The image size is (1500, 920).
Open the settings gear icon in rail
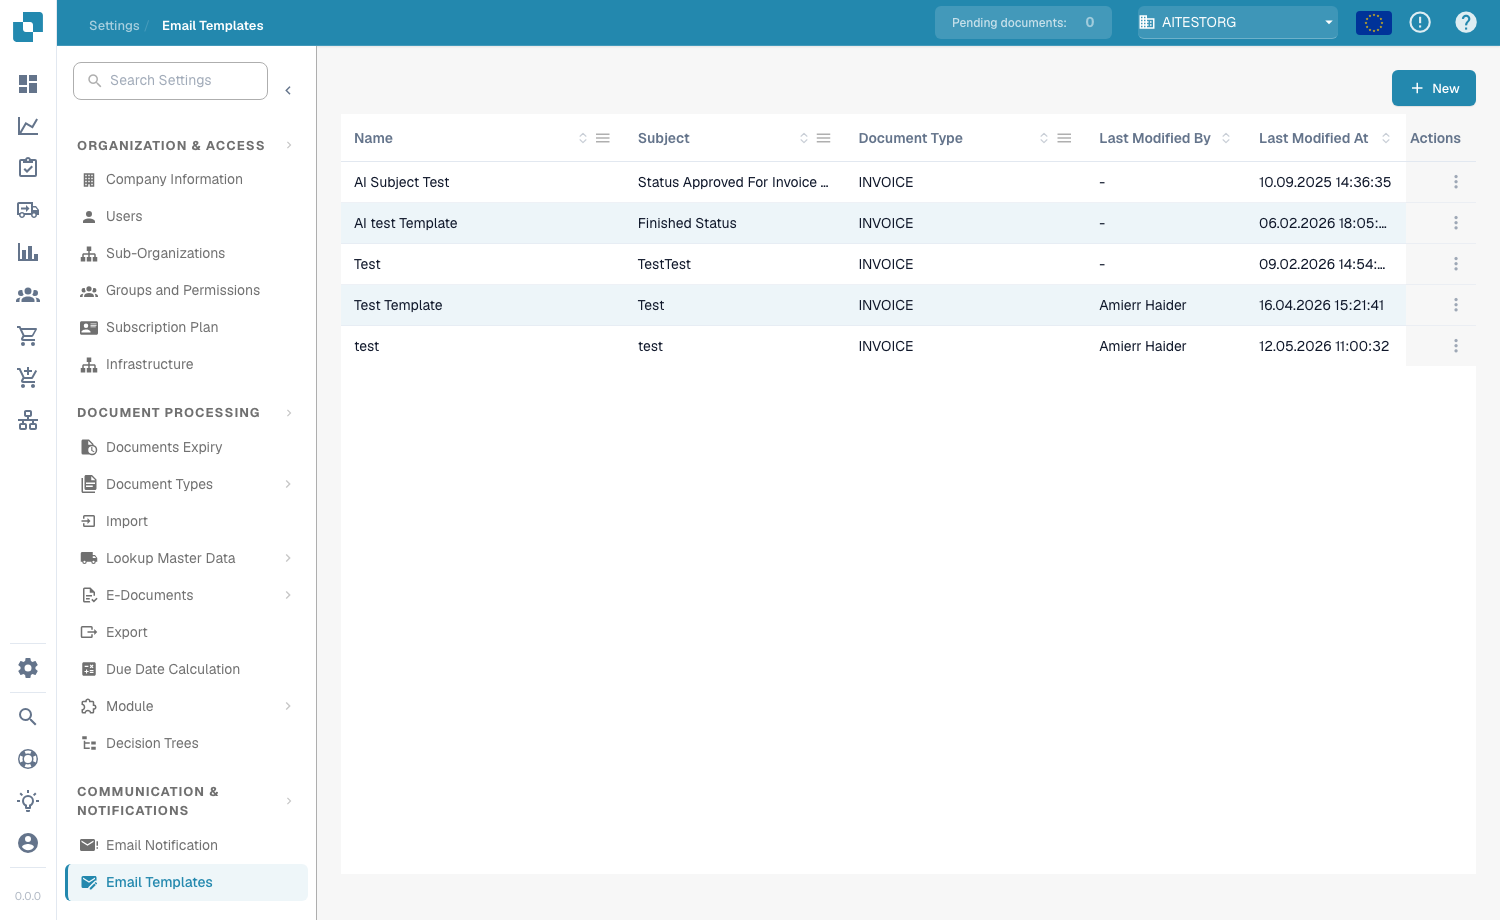tap(28, 668)
